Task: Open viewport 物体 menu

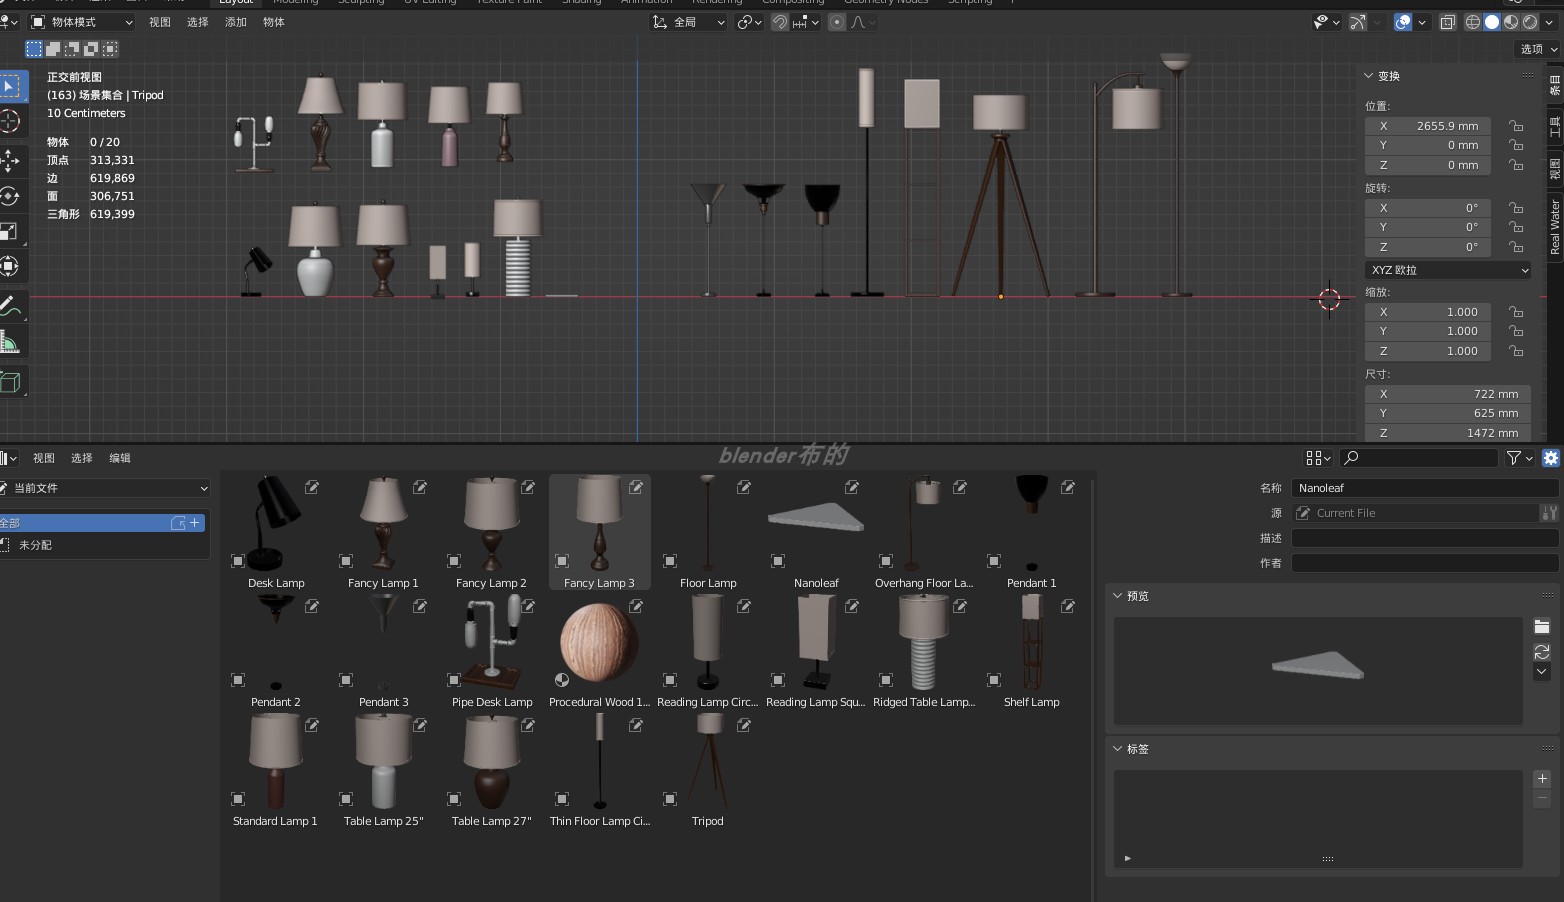Action: click(x=274, y=22)
